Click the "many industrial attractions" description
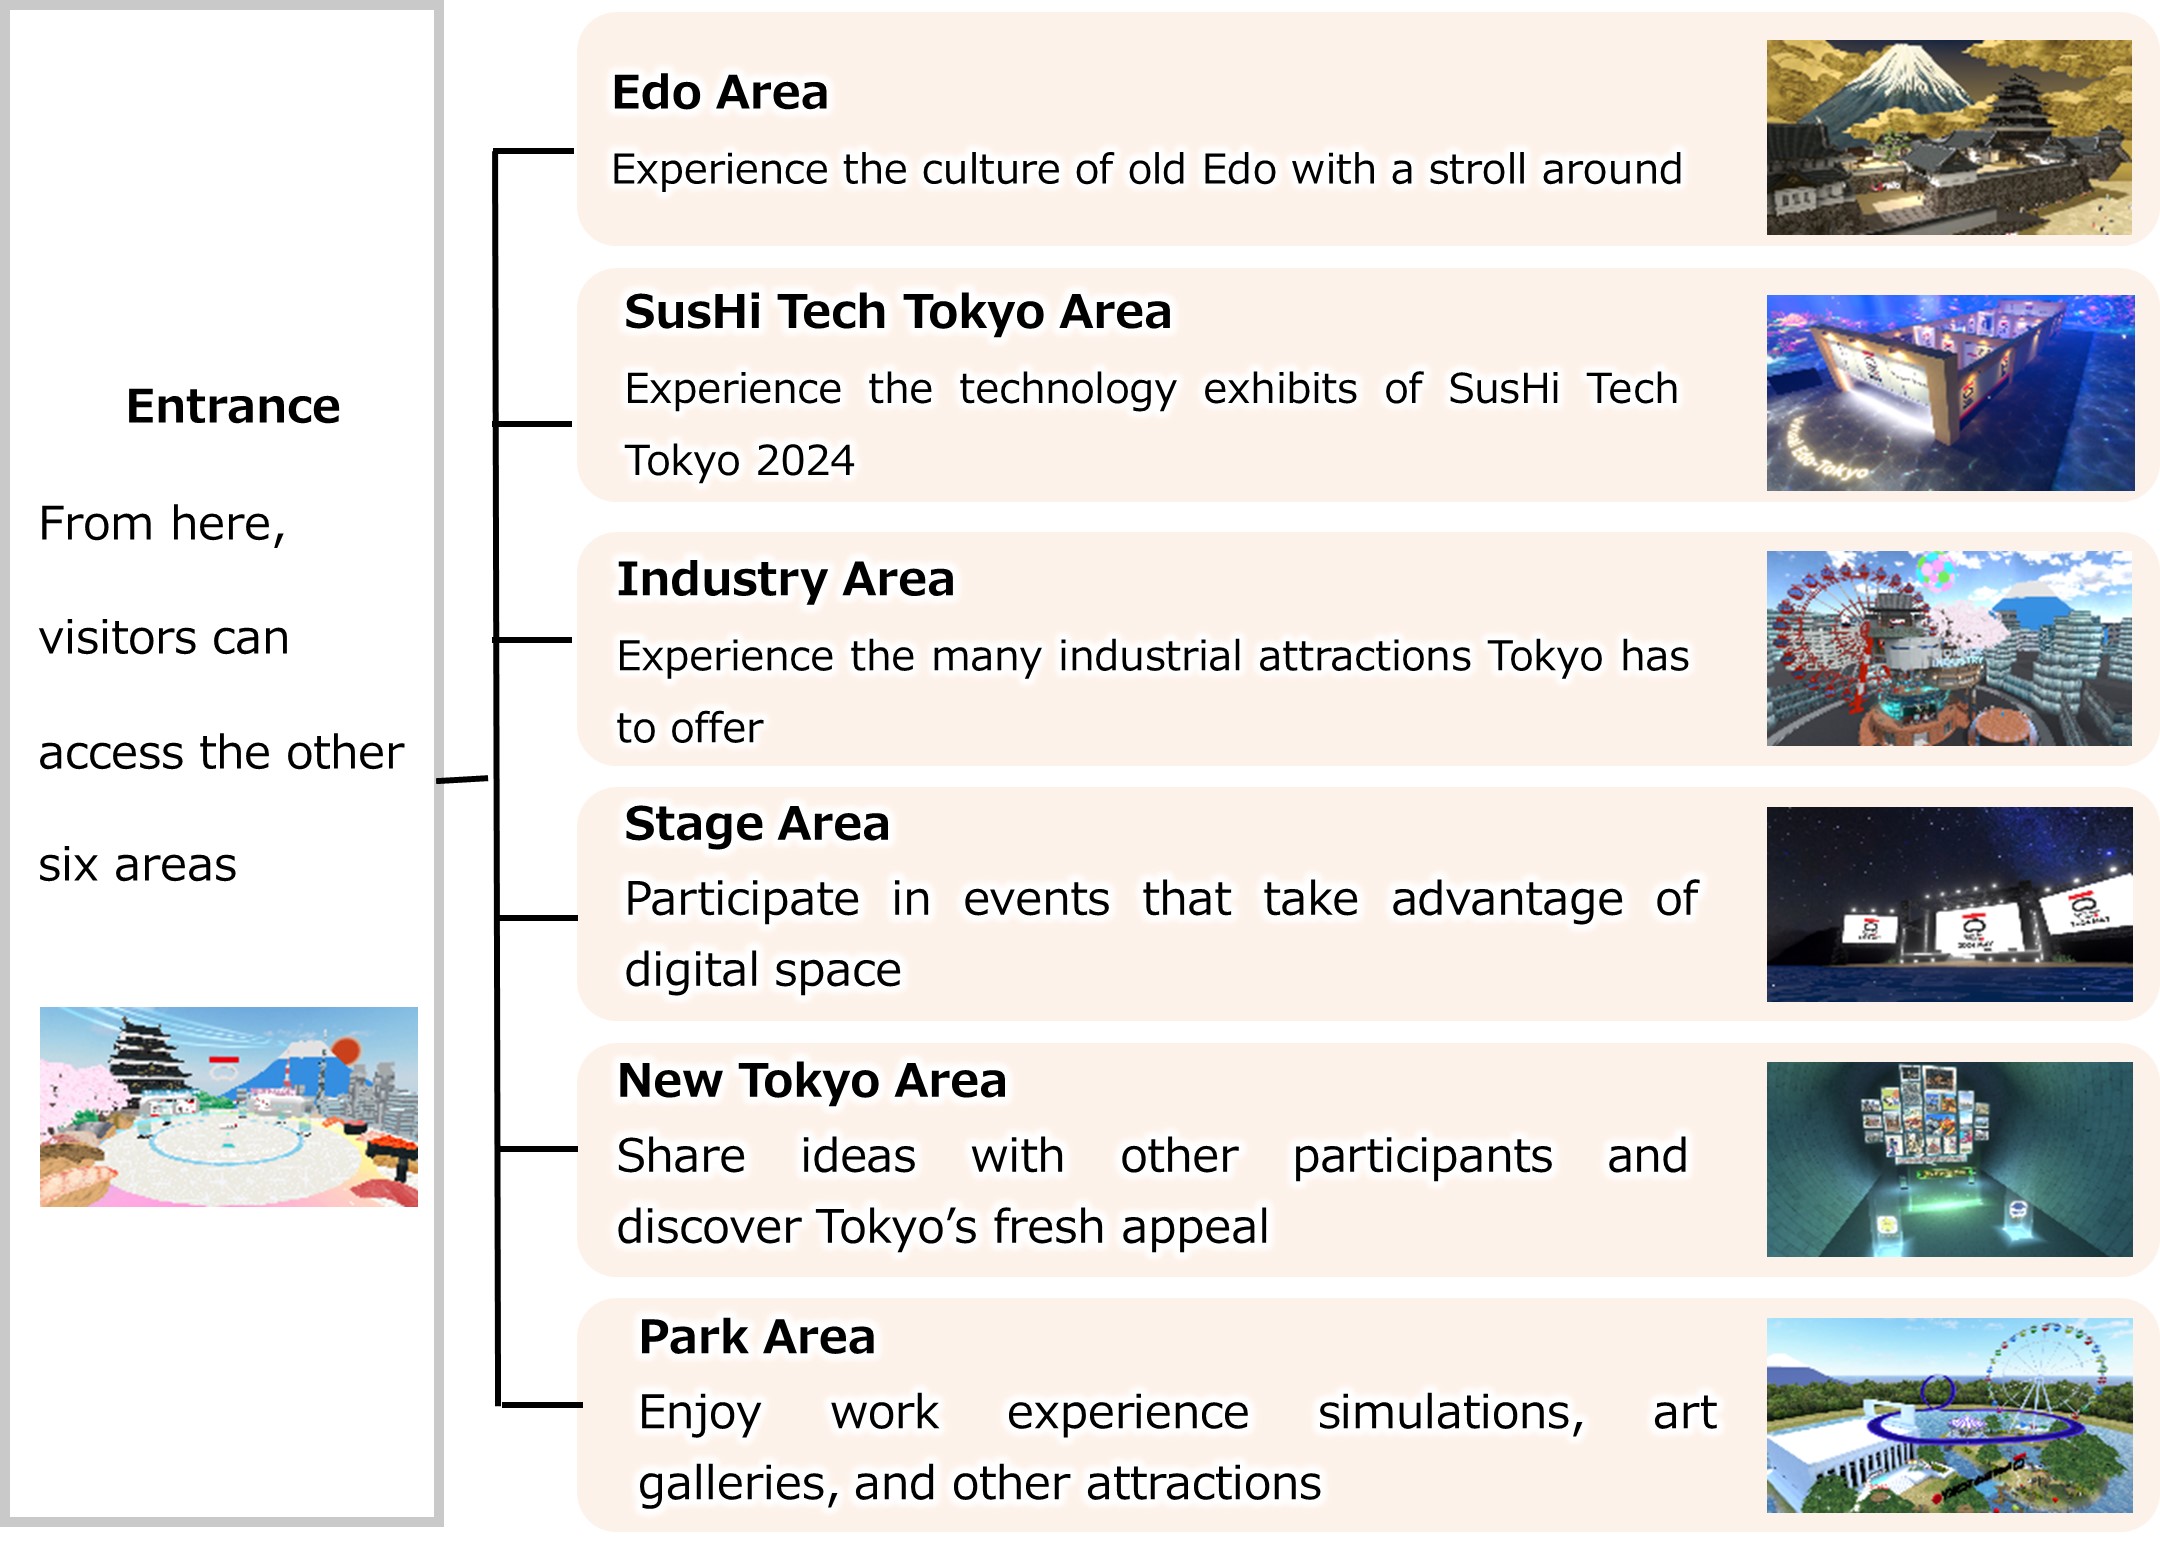 1152,656
